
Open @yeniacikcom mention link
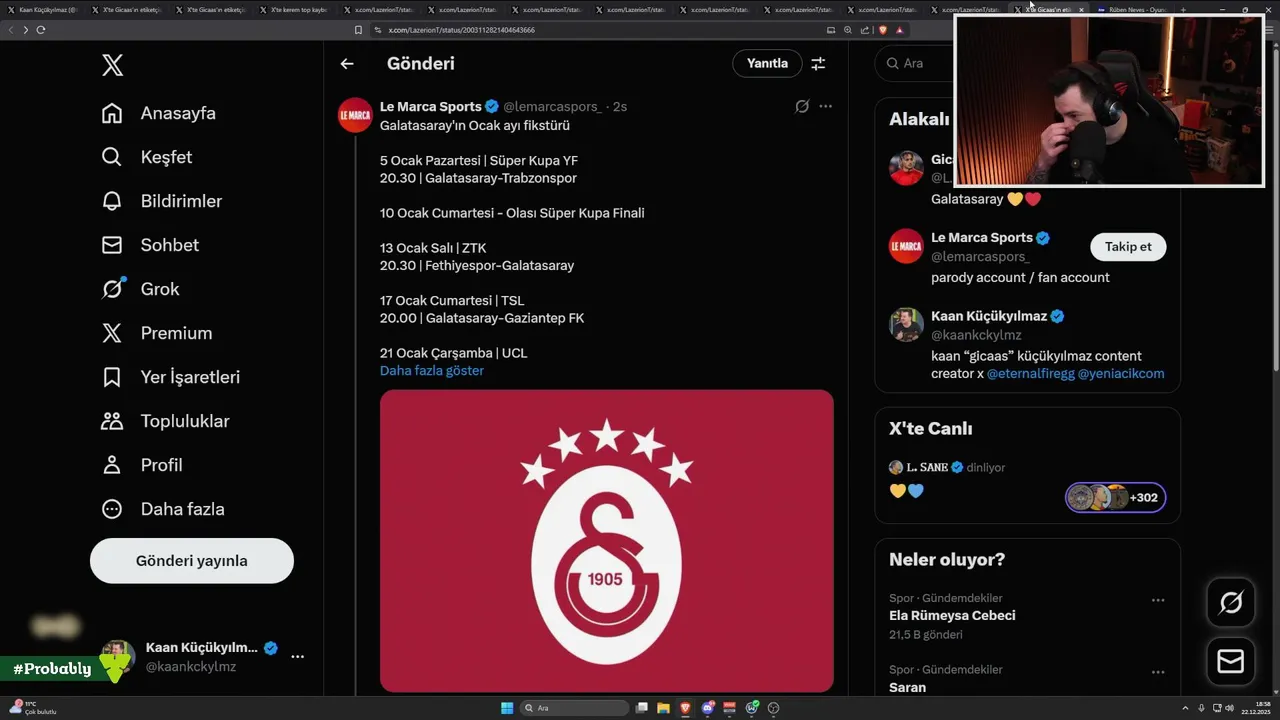[x=1121, y=374]
